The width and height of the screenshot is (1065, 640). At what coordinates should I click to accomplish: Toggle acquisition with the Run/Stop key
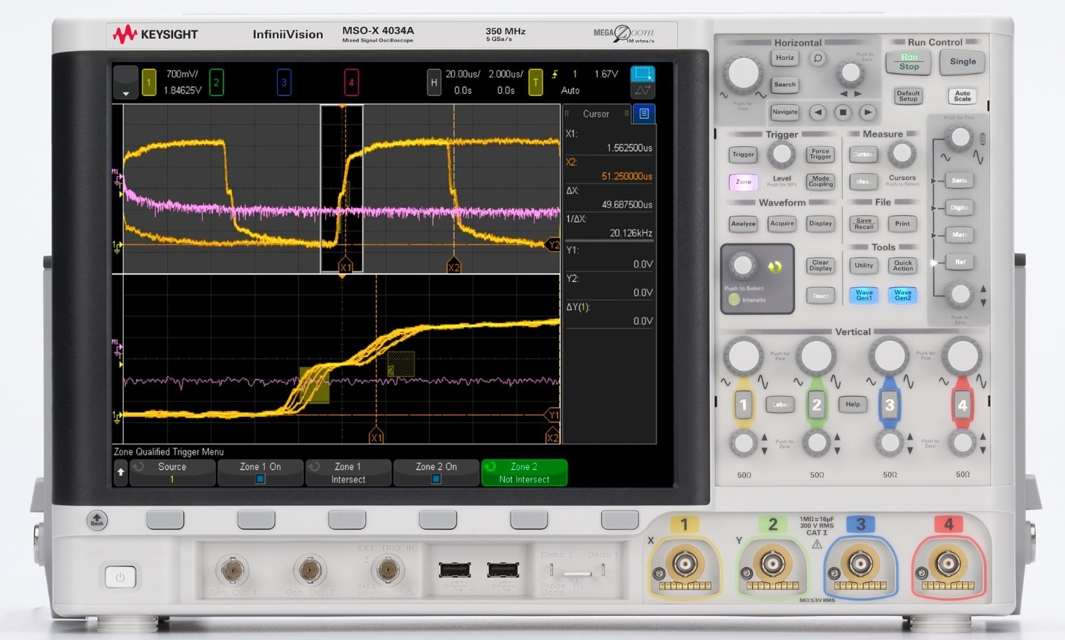(x=906, y=63)
